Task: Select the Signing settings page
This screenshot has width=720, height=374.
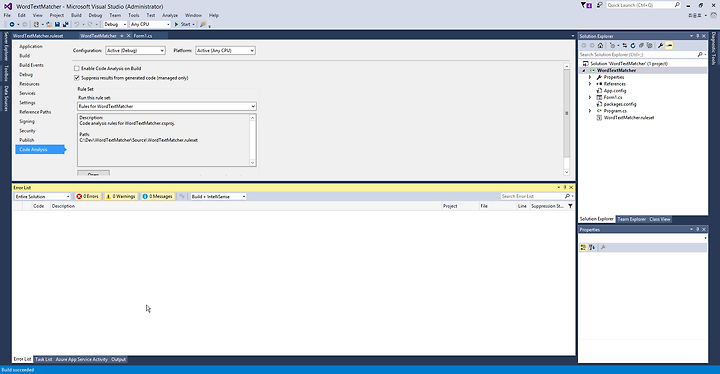Action: (27, 121)
